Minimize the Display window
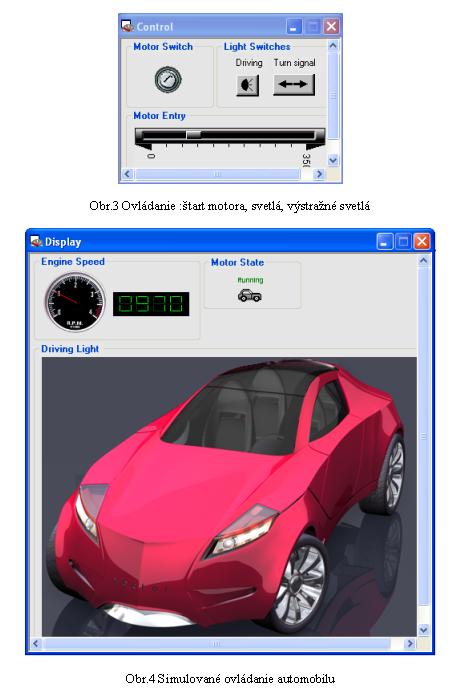461x696 pixels. (x=385, y=241)
